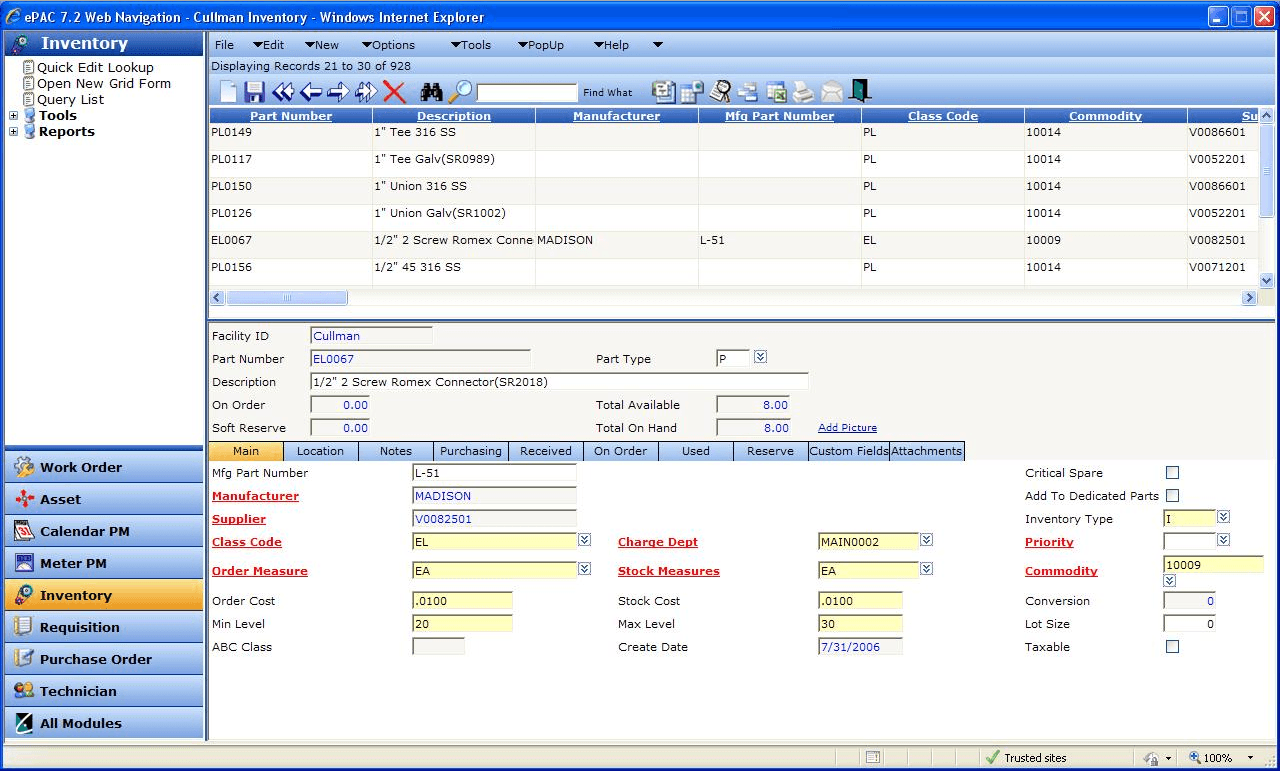This screenshot has height=771, width=1280.
Task: Switch to the Attachments tab
Action: [x=927, y=451]
